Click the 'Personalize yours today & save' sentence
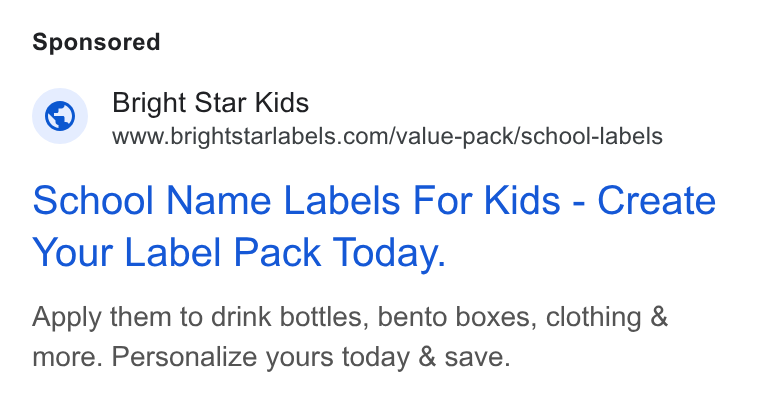Image resolution: width=760 pixels, height=398 pixels. point(311,357)
